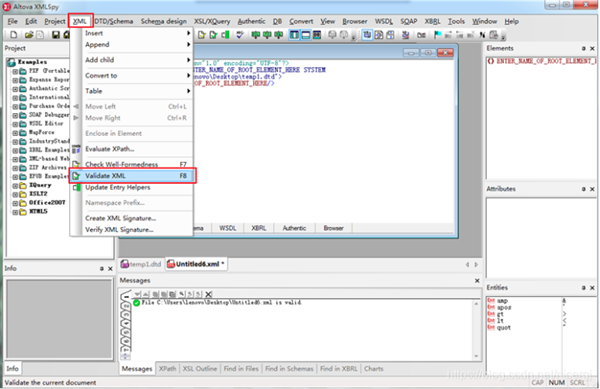Select the quot entity in Entities panel
This screenshot has height=389, width=600.
(504, 328)
